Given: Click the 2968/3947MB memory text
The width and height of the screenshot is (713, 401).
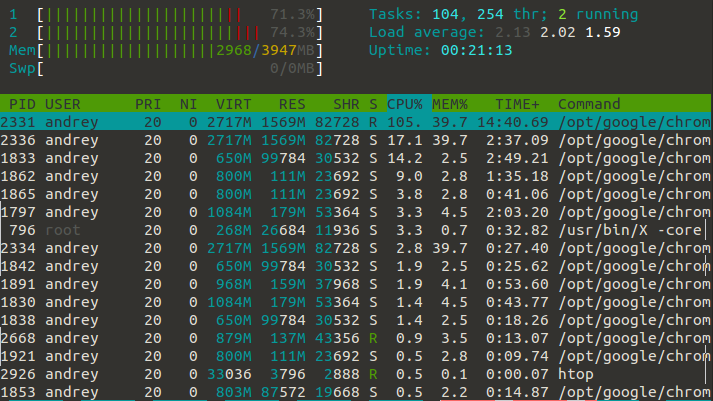Looking at the screenshot, I should point(265,50).
